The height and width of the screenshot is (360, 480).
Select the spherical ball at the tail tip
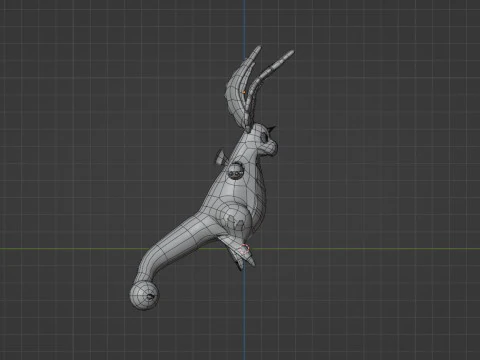point(144,295)
